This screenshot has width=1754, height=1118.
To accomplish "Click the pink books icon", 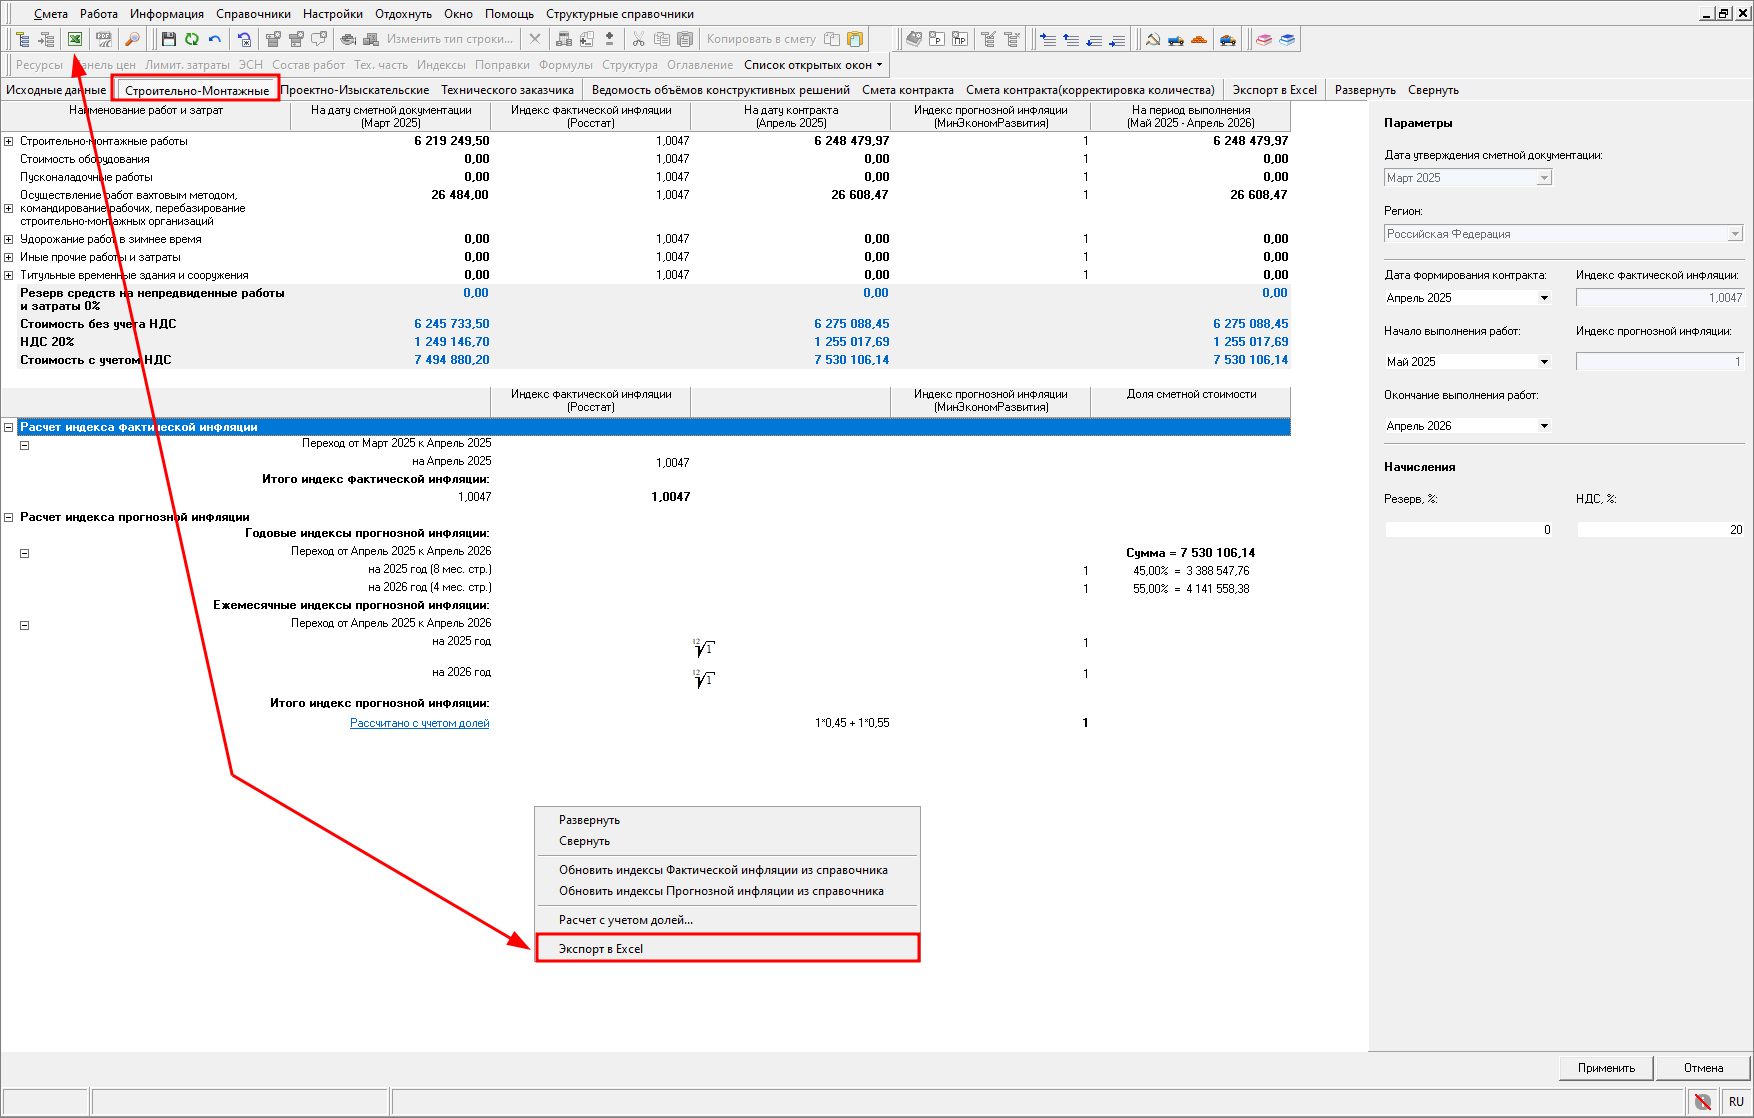I will click(1264, 39).
